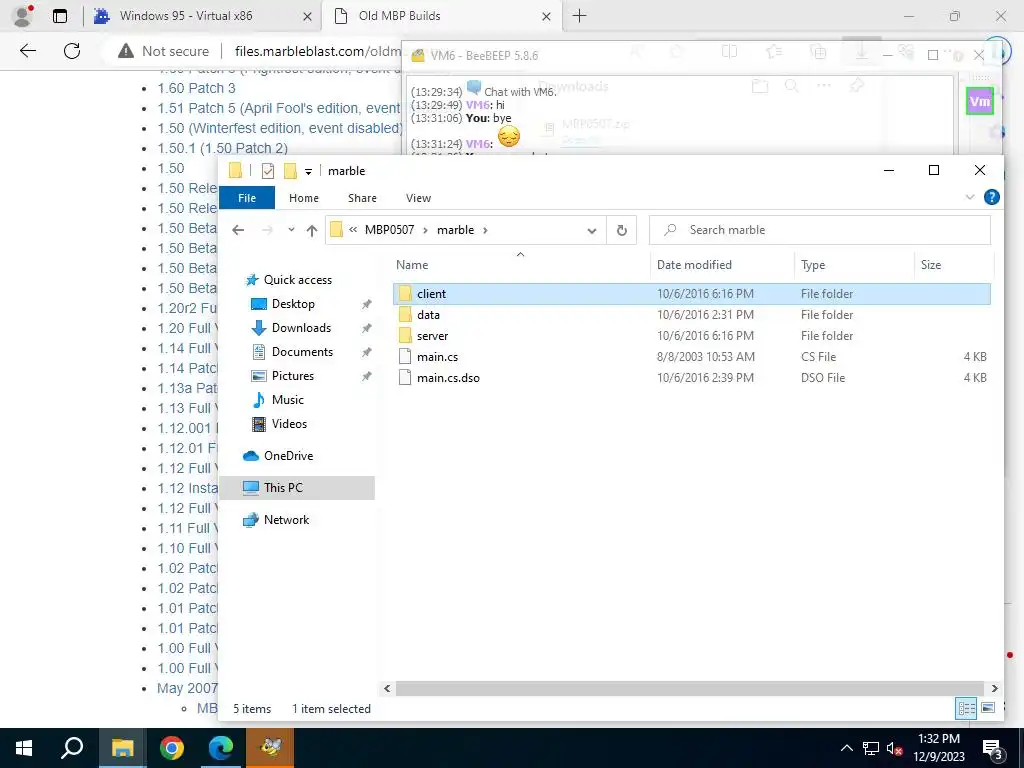Open Music in navigation pane

[287, 400]
